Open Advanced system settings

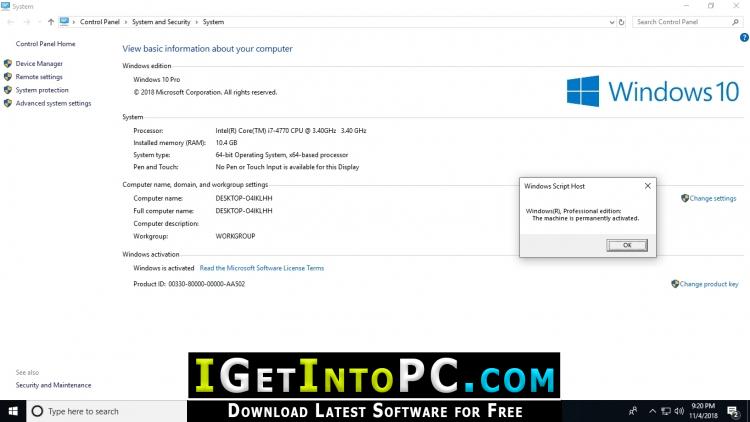click(x=53, y=103)
